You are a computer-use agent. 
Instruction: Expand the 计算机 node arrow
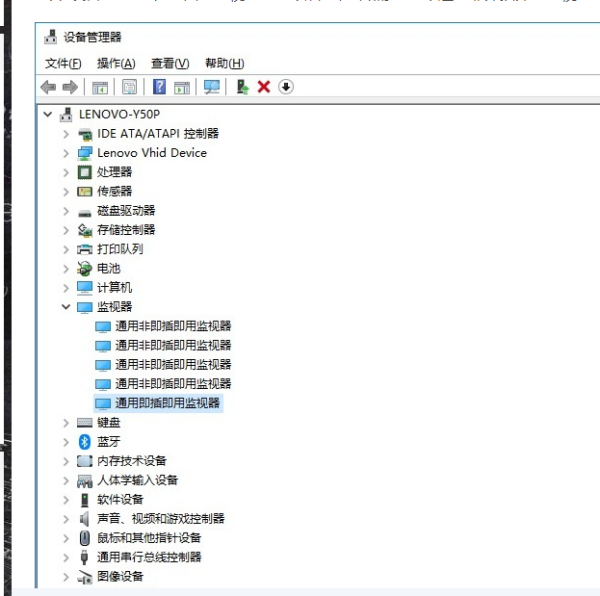[x=66, y=288]
